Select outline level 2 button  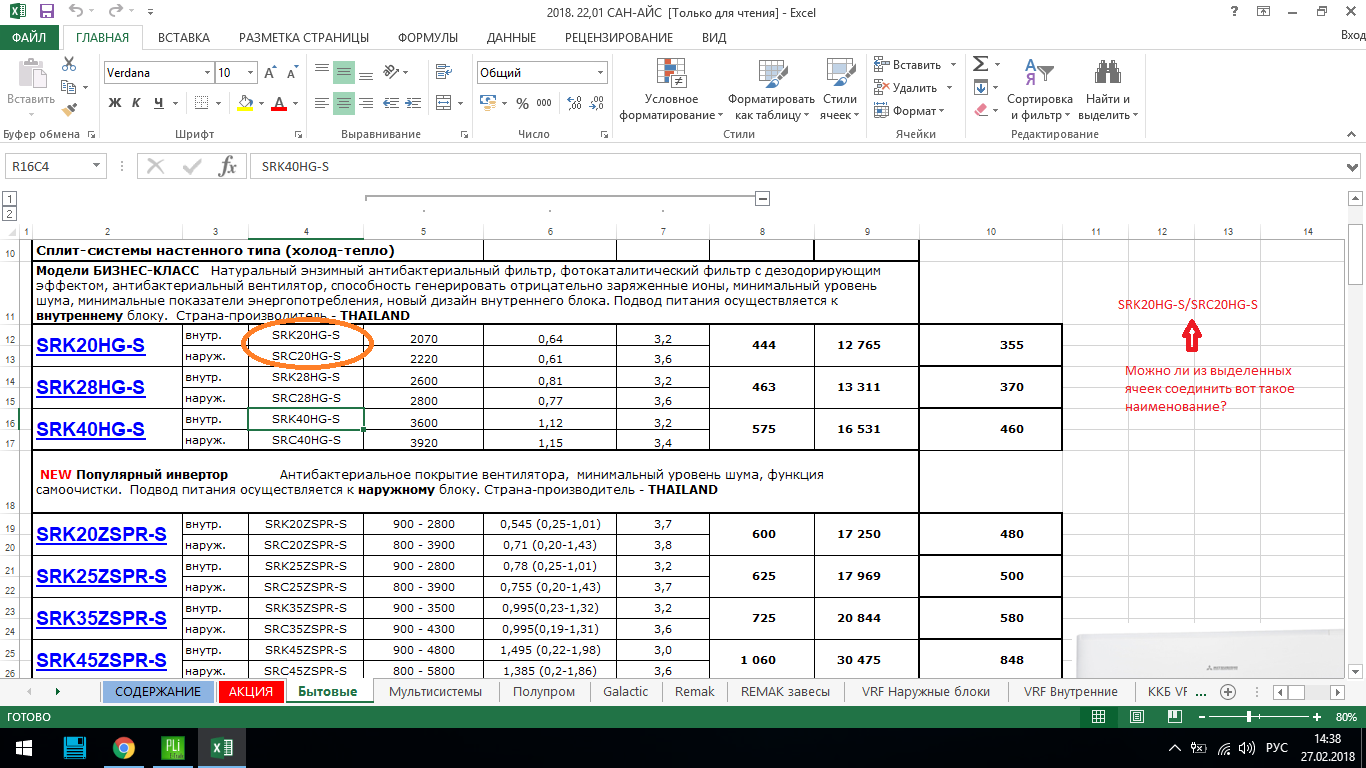point(9,214)
